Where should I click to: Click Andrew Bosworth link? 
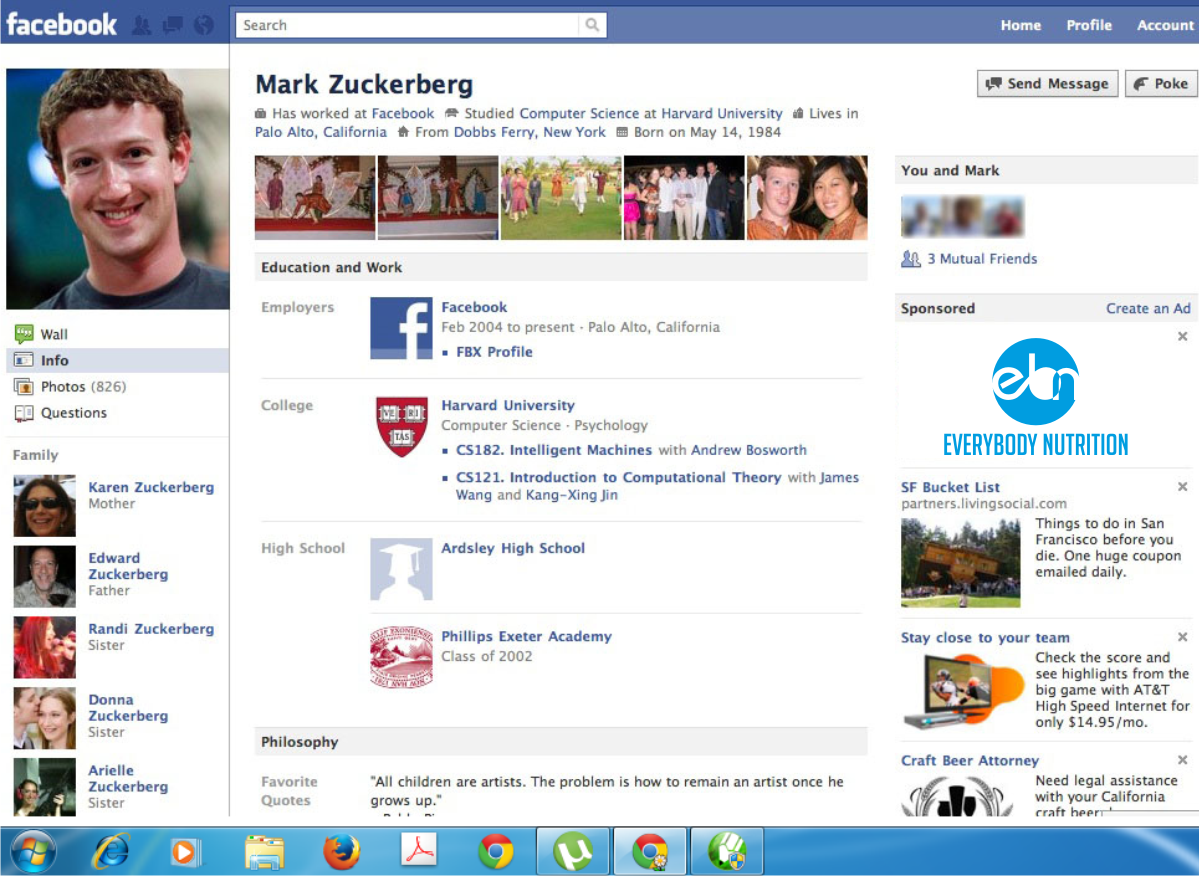click(x=749, y=449)
